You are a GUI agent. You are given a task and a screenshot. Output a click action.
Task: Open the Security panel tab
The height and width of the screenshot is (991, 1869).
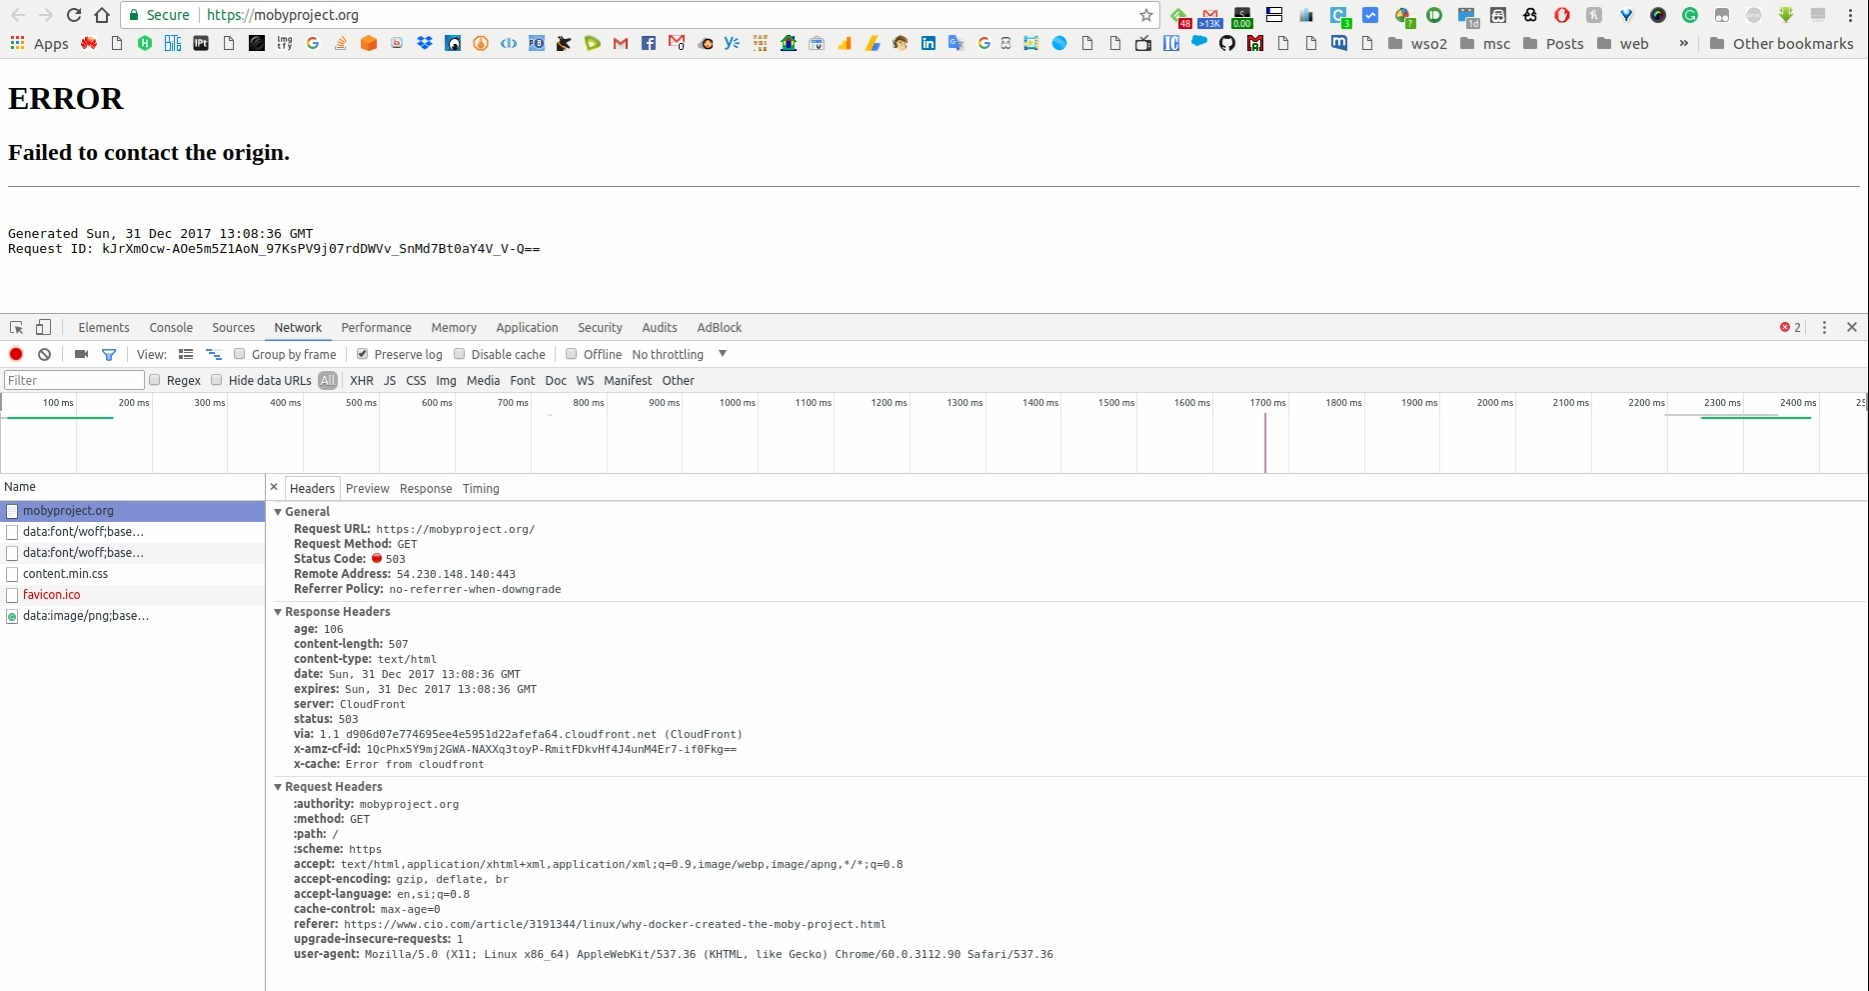(x=600, y=327)
